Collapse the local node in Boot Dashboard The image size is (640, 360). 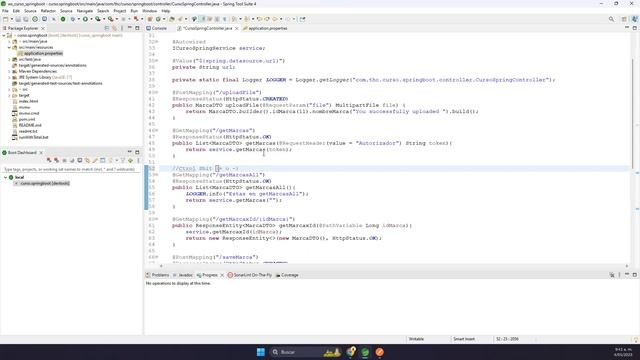(x=5, y=178)
